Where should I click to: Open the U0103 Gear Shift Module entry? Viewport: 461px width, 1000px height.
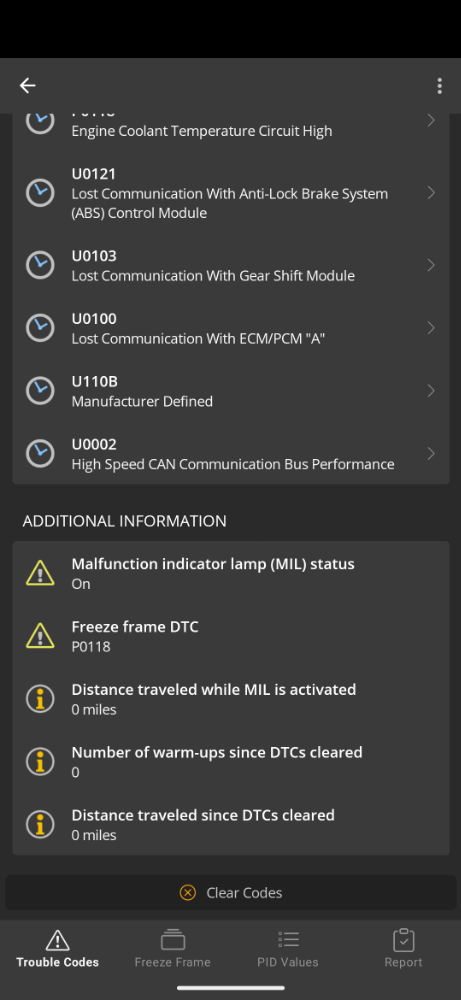[x=231, y=265]
